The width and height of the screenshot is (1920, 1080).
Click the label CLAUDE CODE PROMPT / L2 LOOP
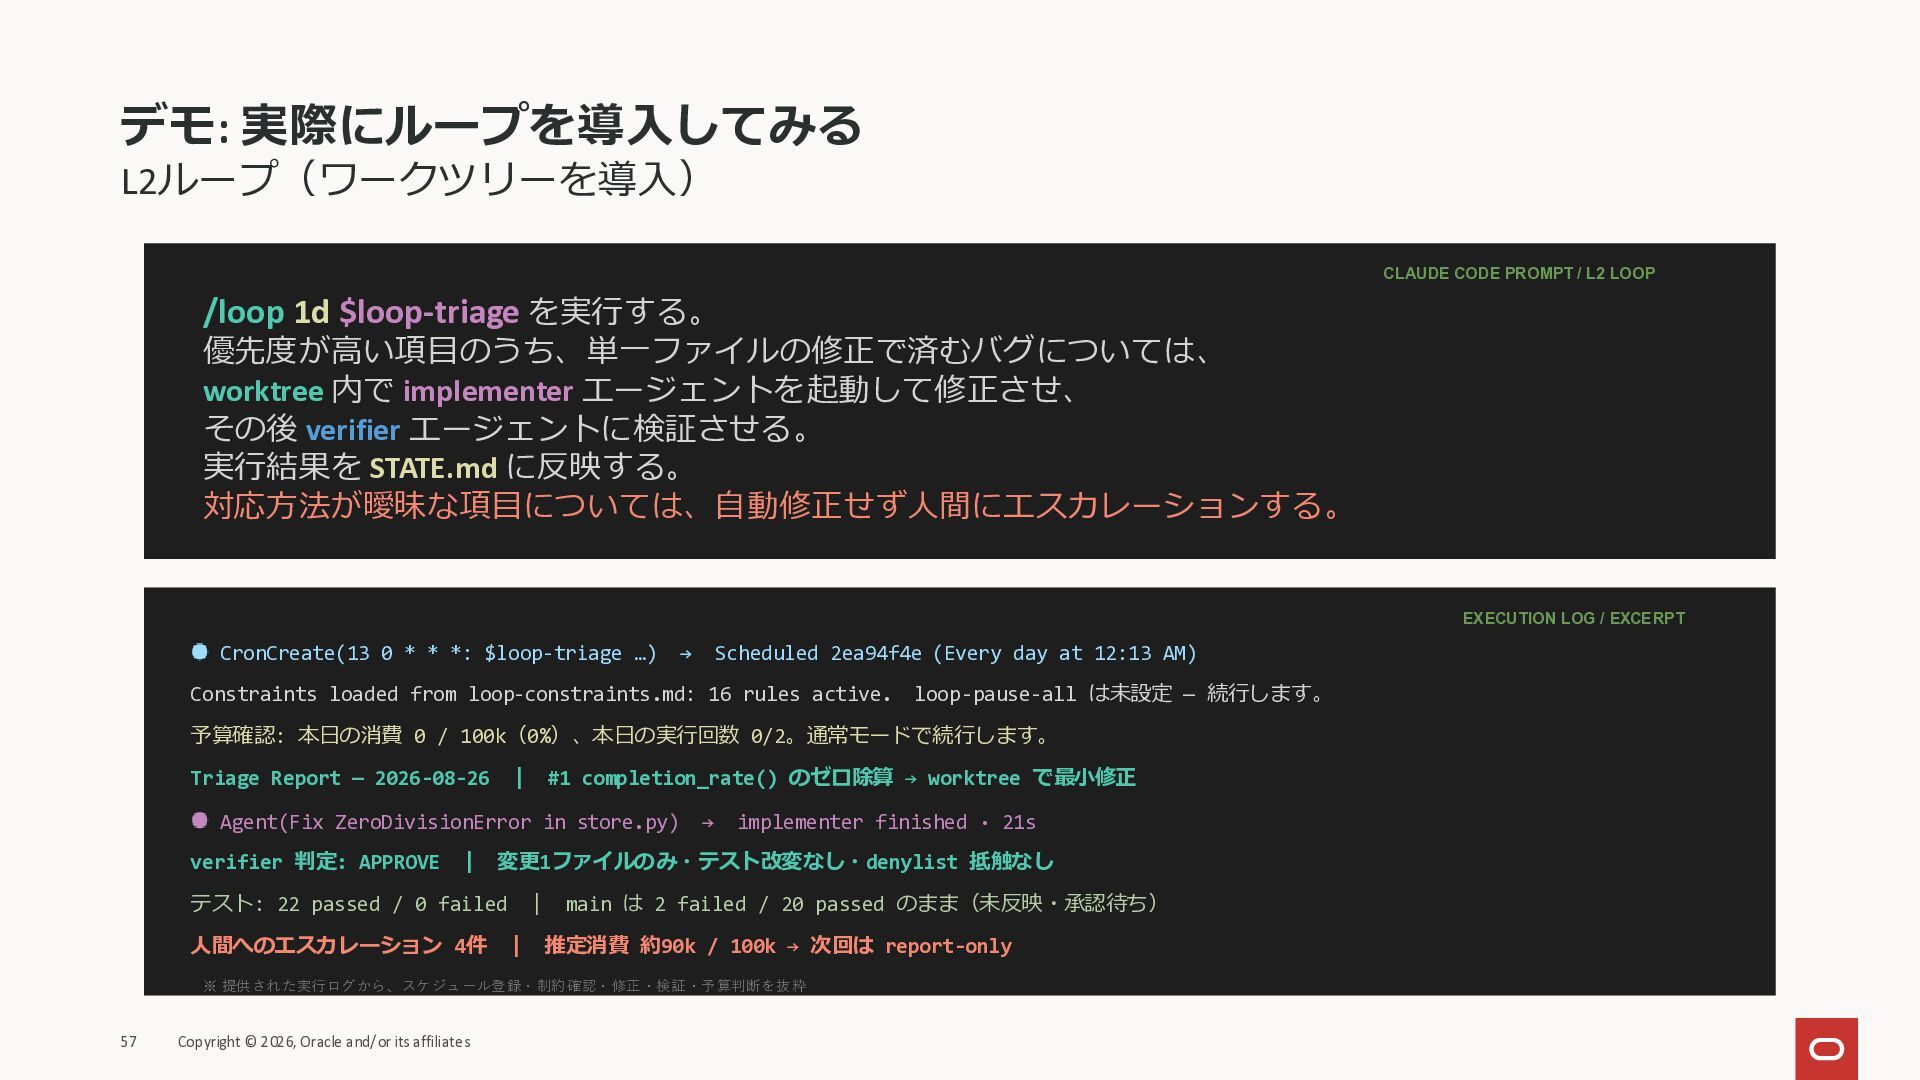click(1519, 273)
